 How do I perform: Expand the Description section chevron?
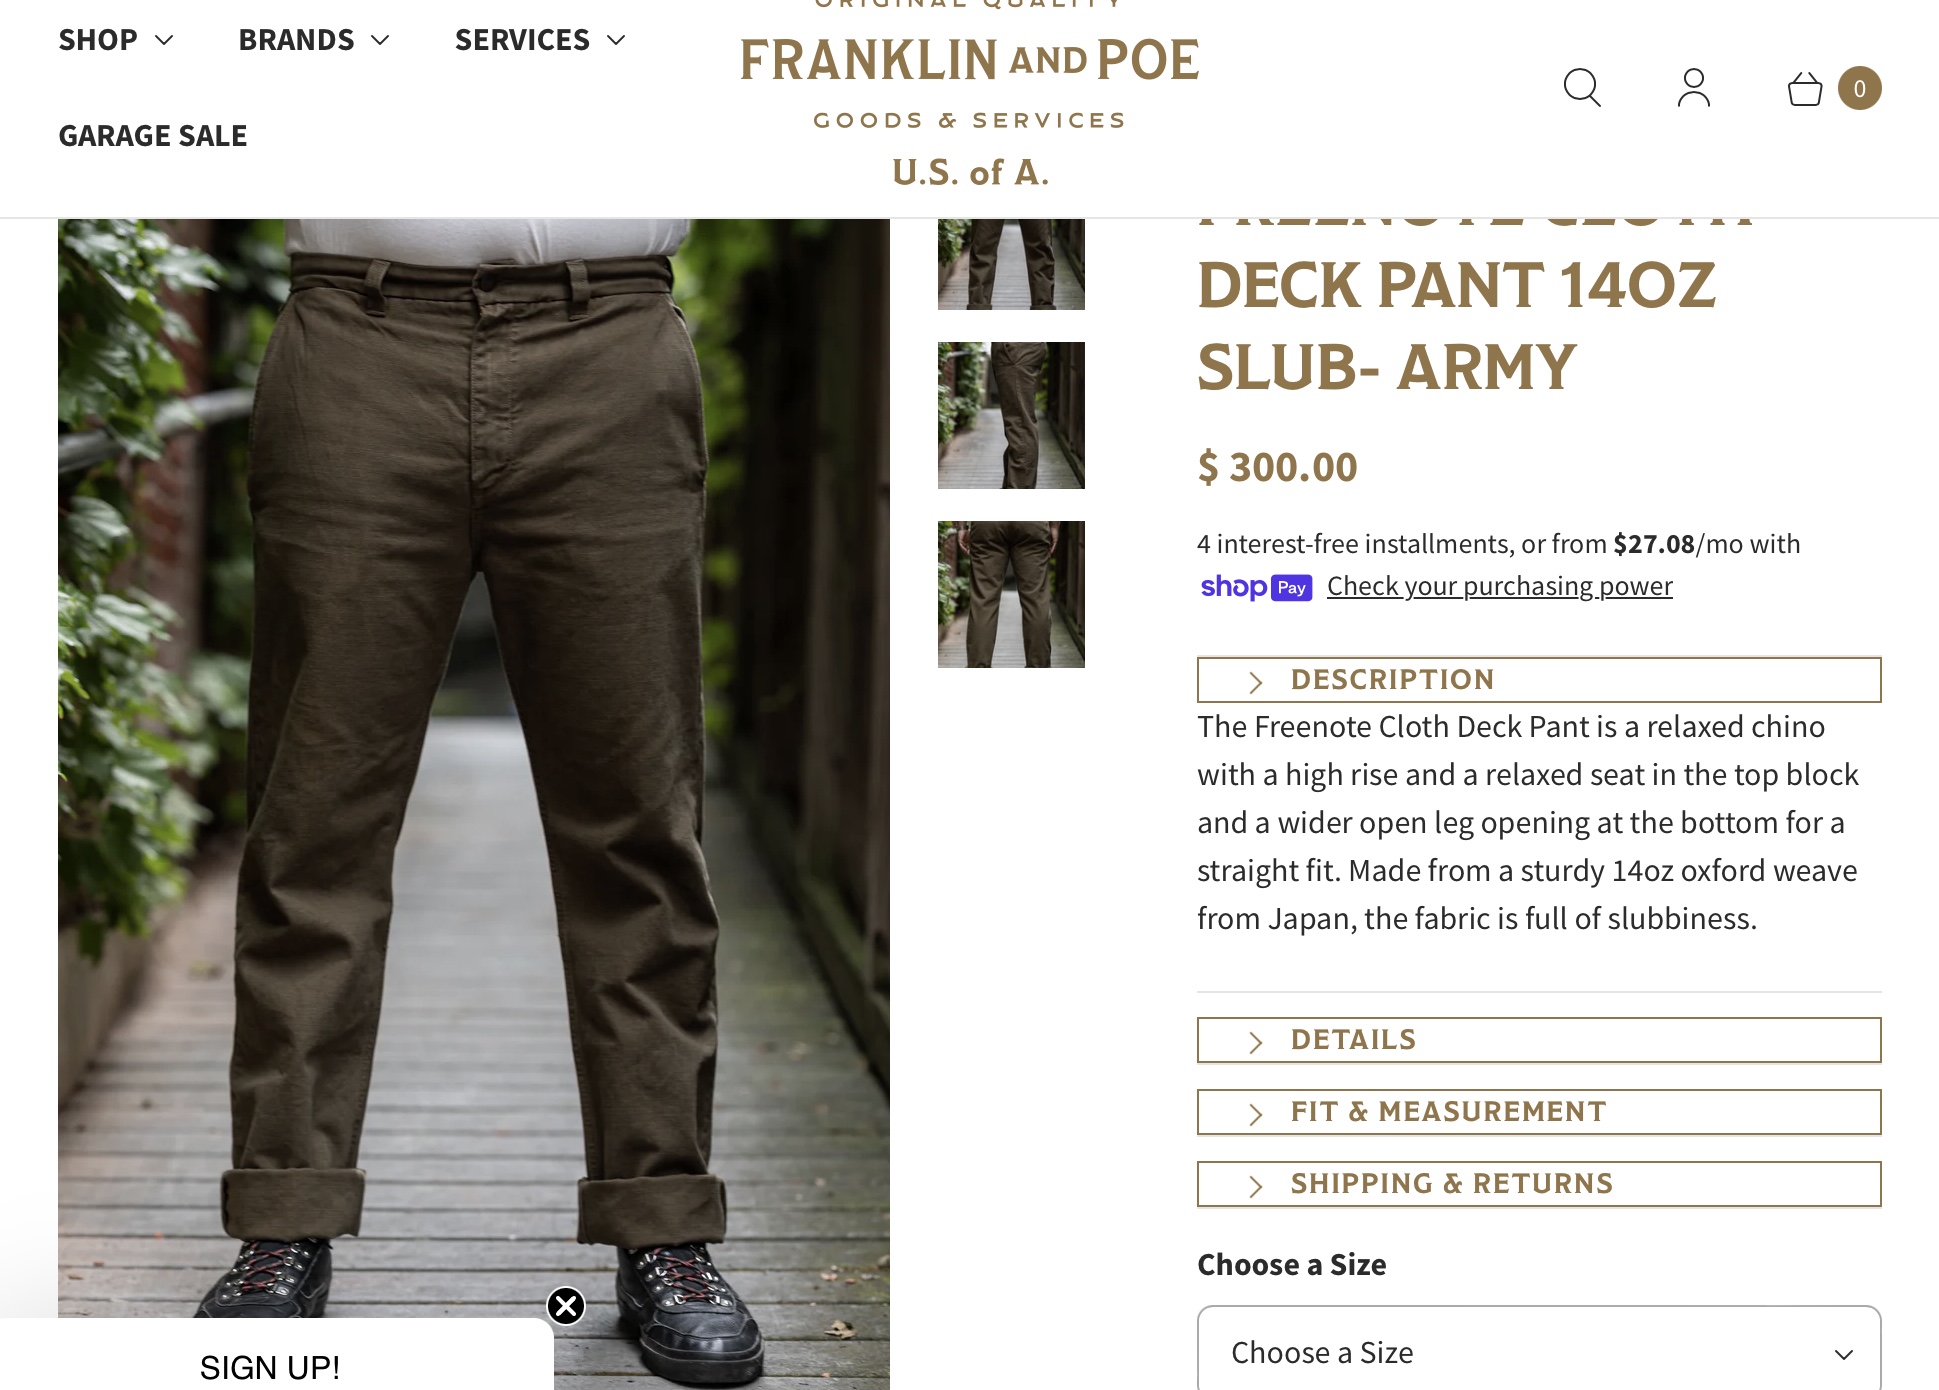pos(1256,682)
